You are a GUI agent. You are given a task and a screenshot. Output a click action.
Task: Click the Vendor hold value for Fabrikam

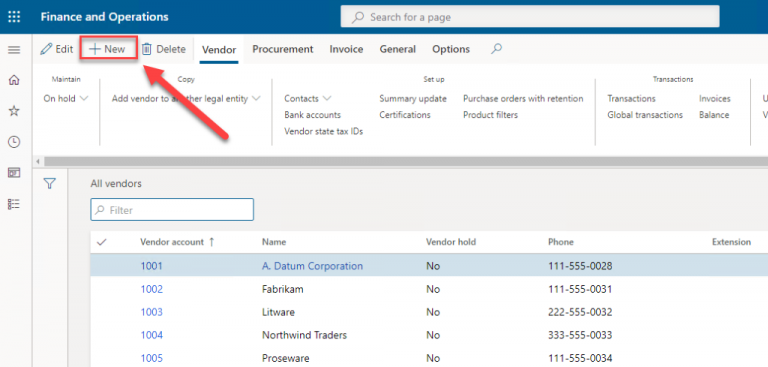433,289
